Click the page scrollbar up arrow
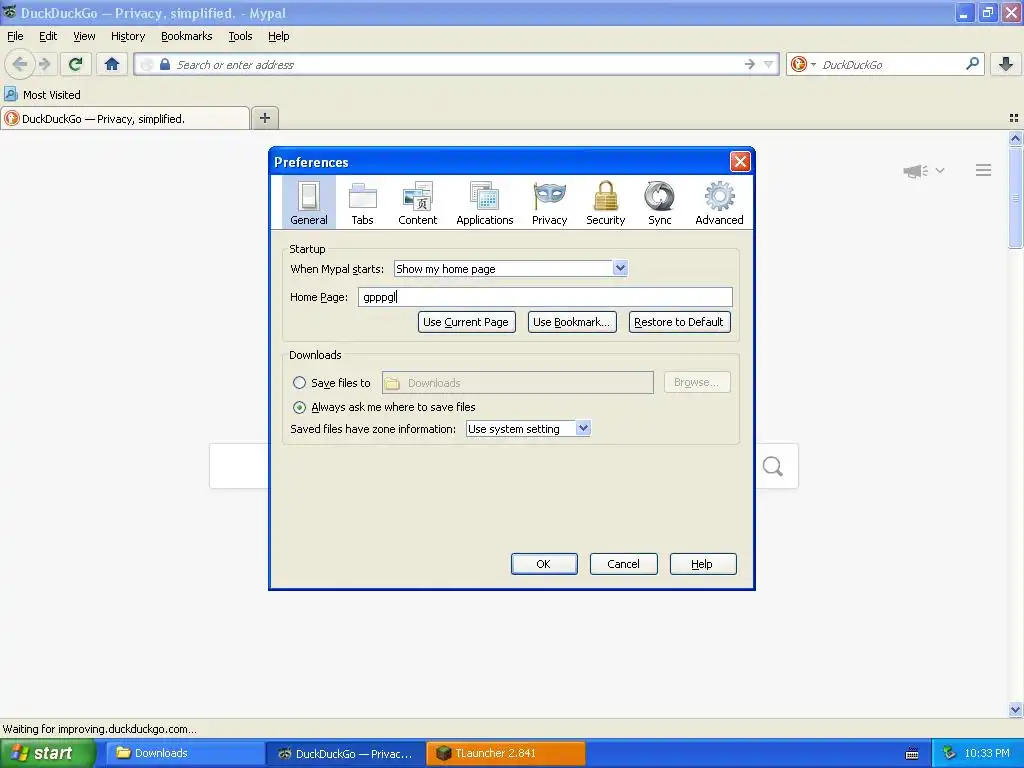This screenshot has width=1024, height=768. point(1015,138)
